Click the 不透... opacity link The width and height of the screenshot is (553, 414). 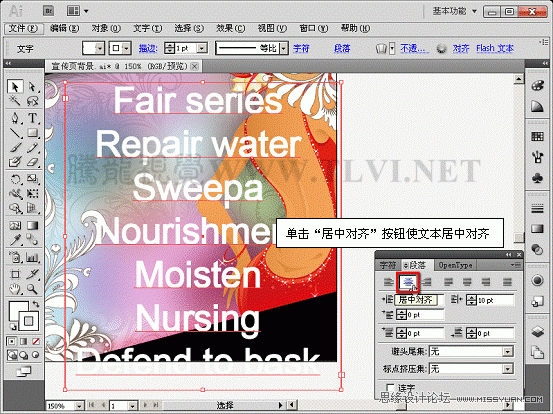point(414,48)
